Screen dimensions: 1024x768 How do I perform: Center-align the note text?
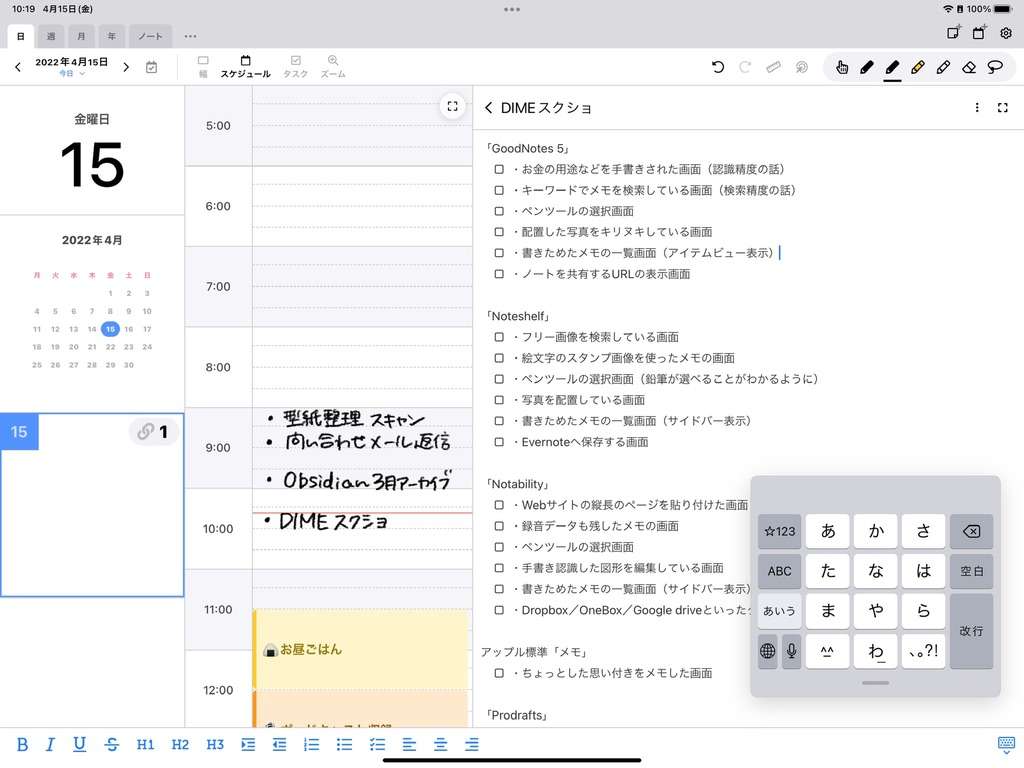click(x=441, y=744)
